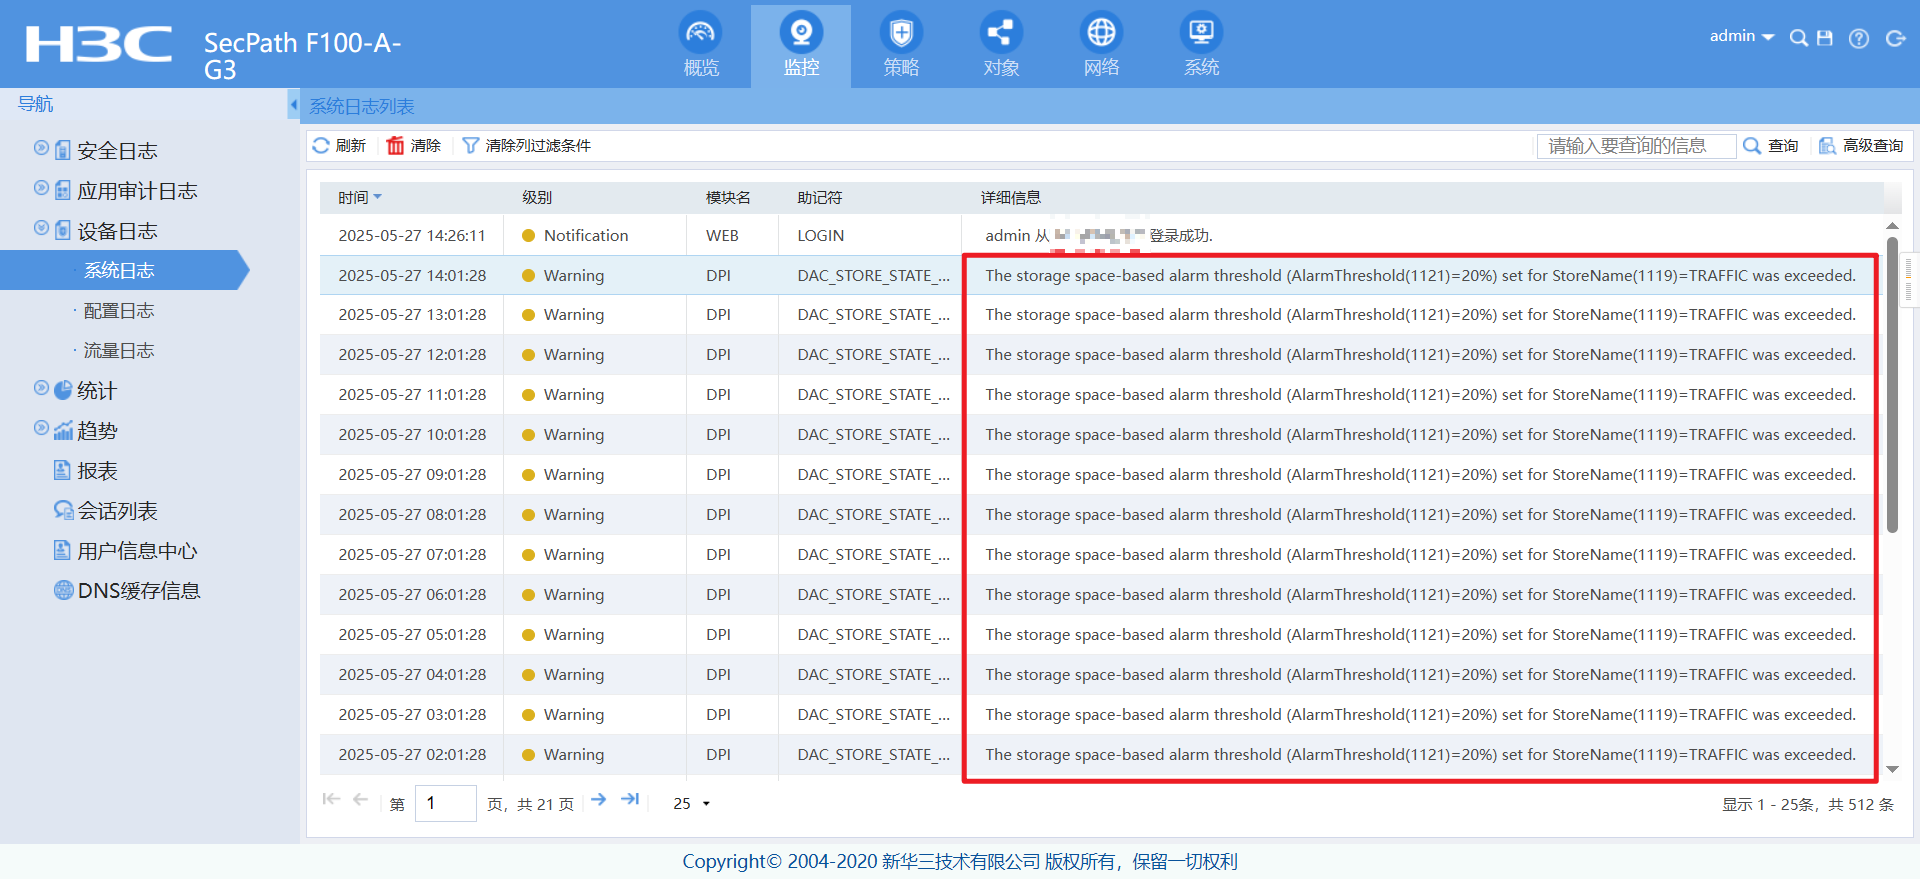The image size is (1920, 879).
Task: Open the 网络 network globe icon
Action: coord(1101,35)
